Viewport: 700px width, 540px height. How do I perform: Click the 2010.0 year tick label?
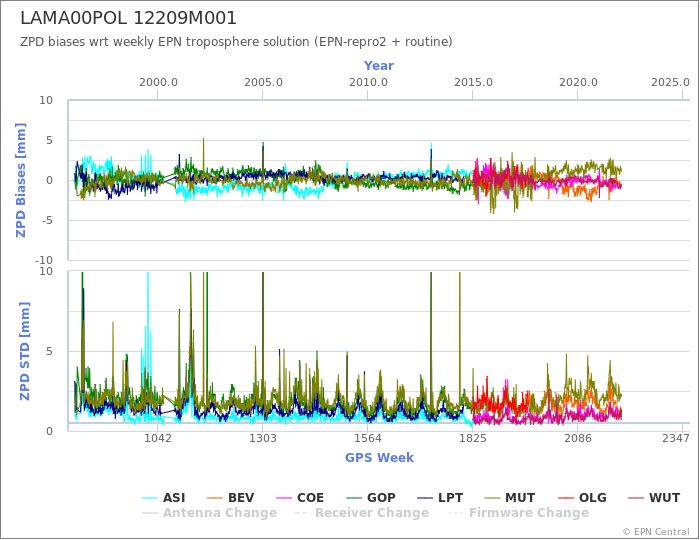368,83
